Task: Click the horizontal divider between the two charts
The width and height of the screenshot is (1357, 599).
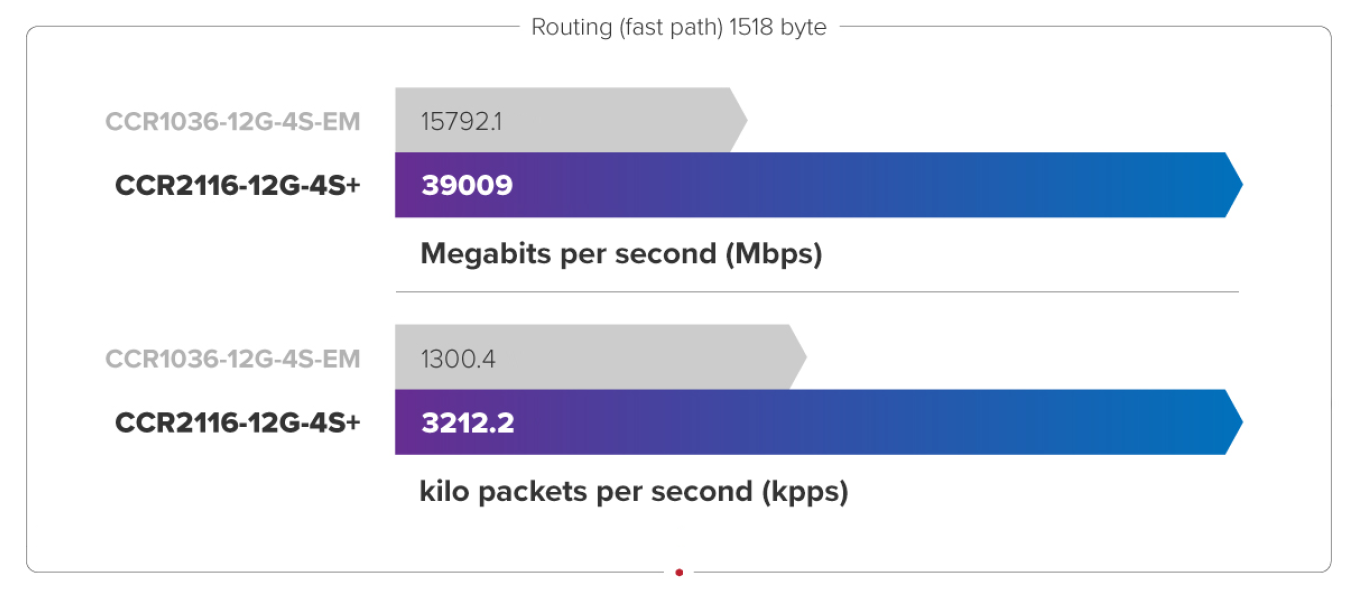Action: coord(816,292)
